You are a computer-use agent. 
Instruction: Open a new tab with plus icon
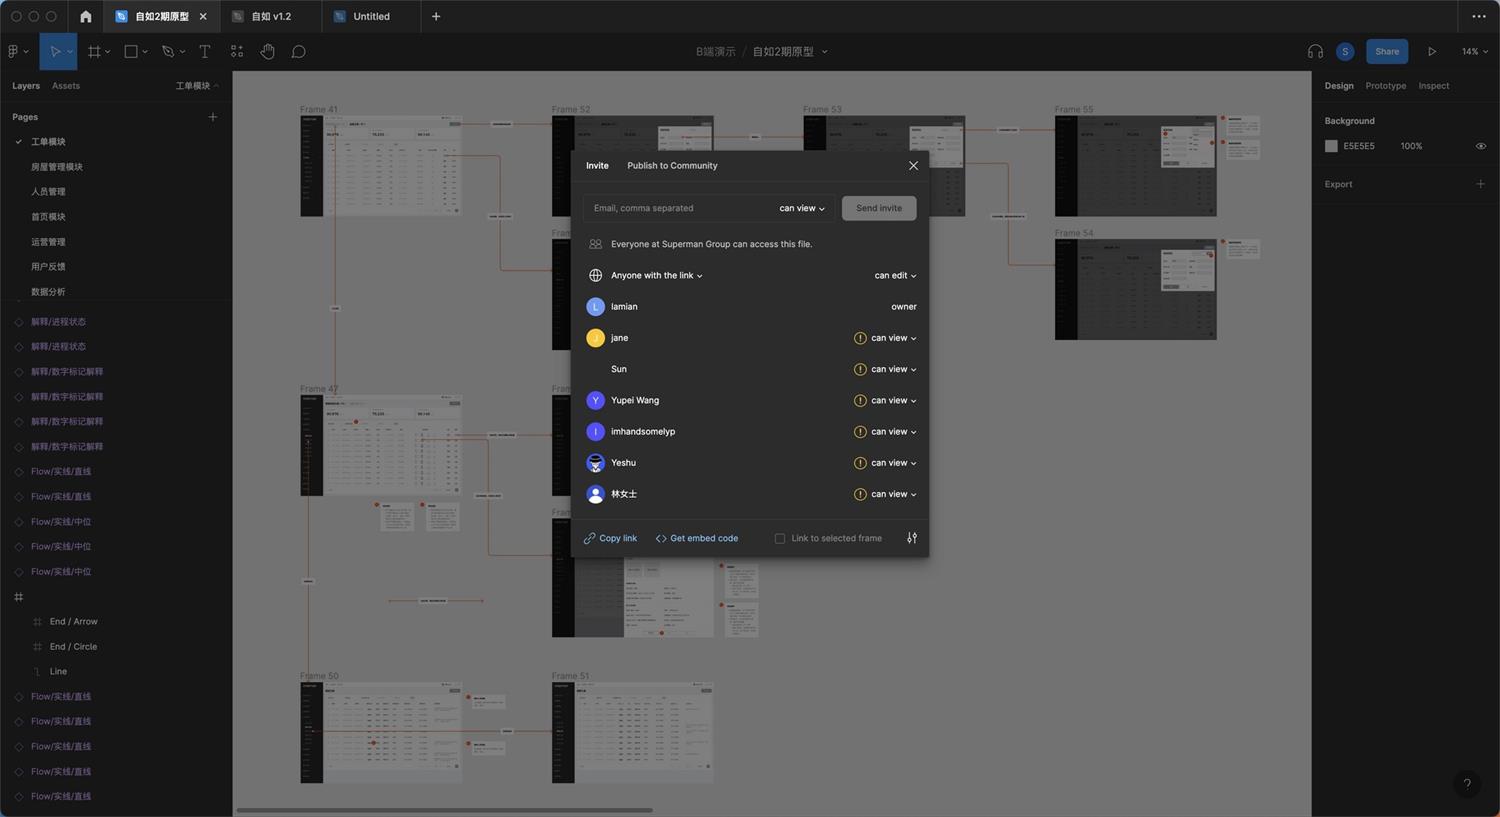click(x=436, y=16)
